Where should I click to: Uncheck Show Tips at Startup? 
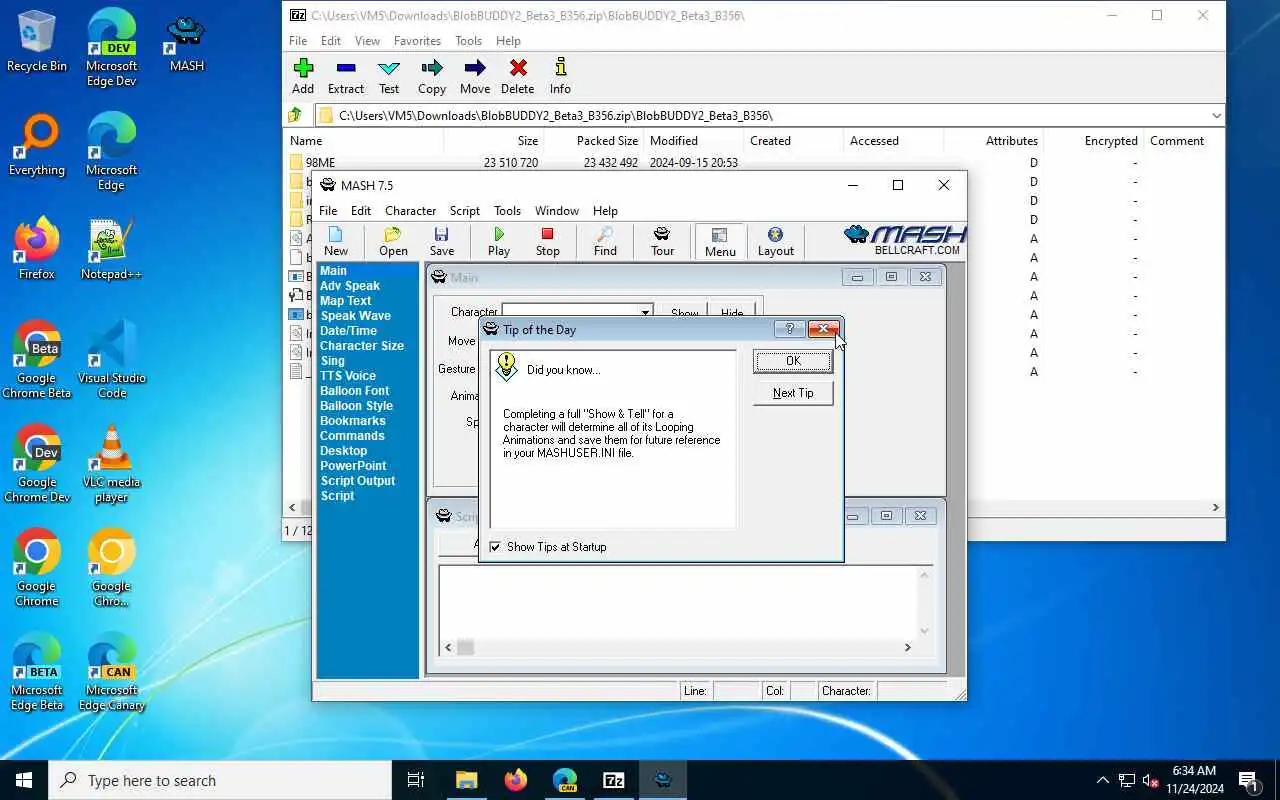click(x=495, y=547)
